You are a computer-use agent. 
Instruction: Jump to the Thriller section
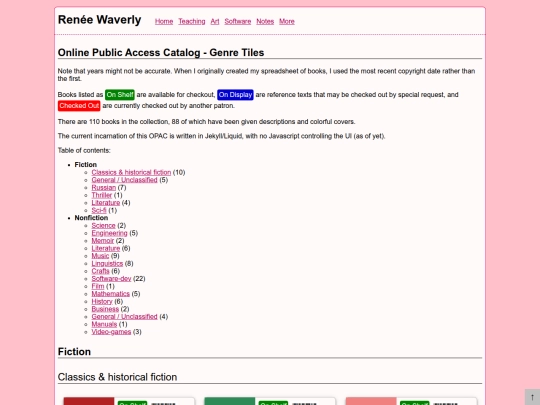point(102,195)
